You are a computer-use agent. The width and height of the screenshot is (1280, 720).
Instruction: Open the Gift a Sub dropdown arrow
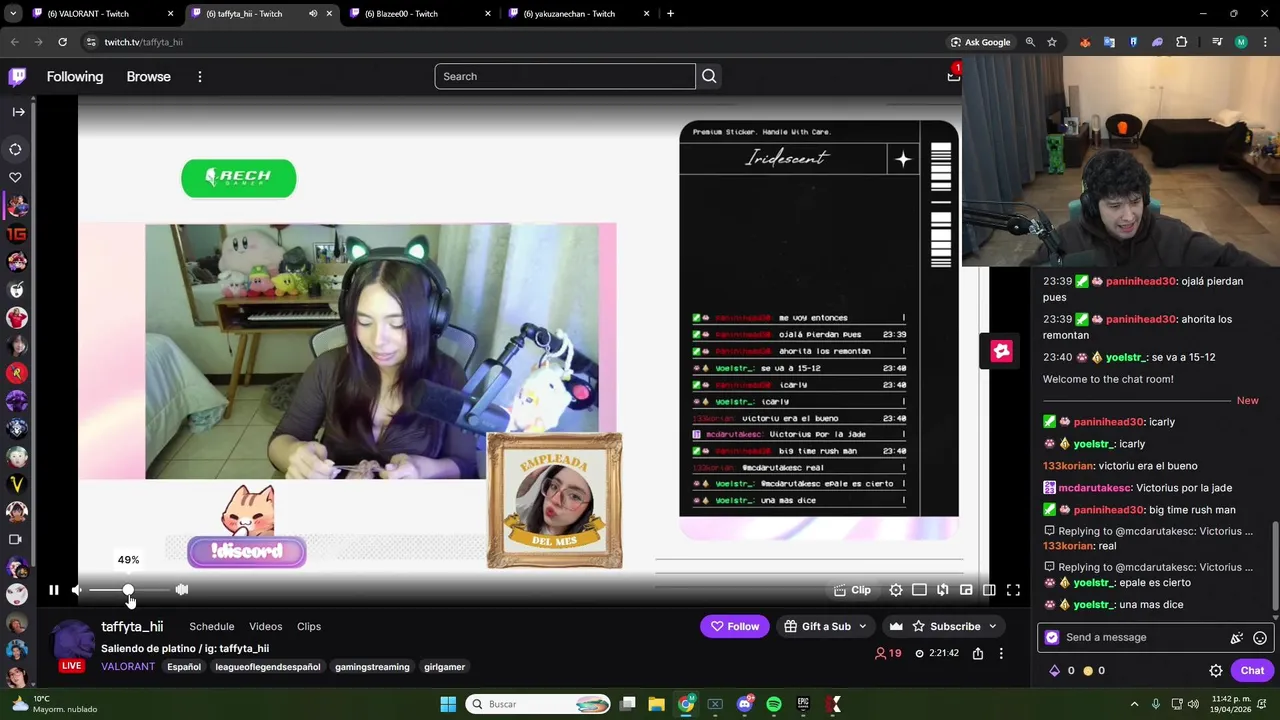pyautogui.click(x=862, y=626)
